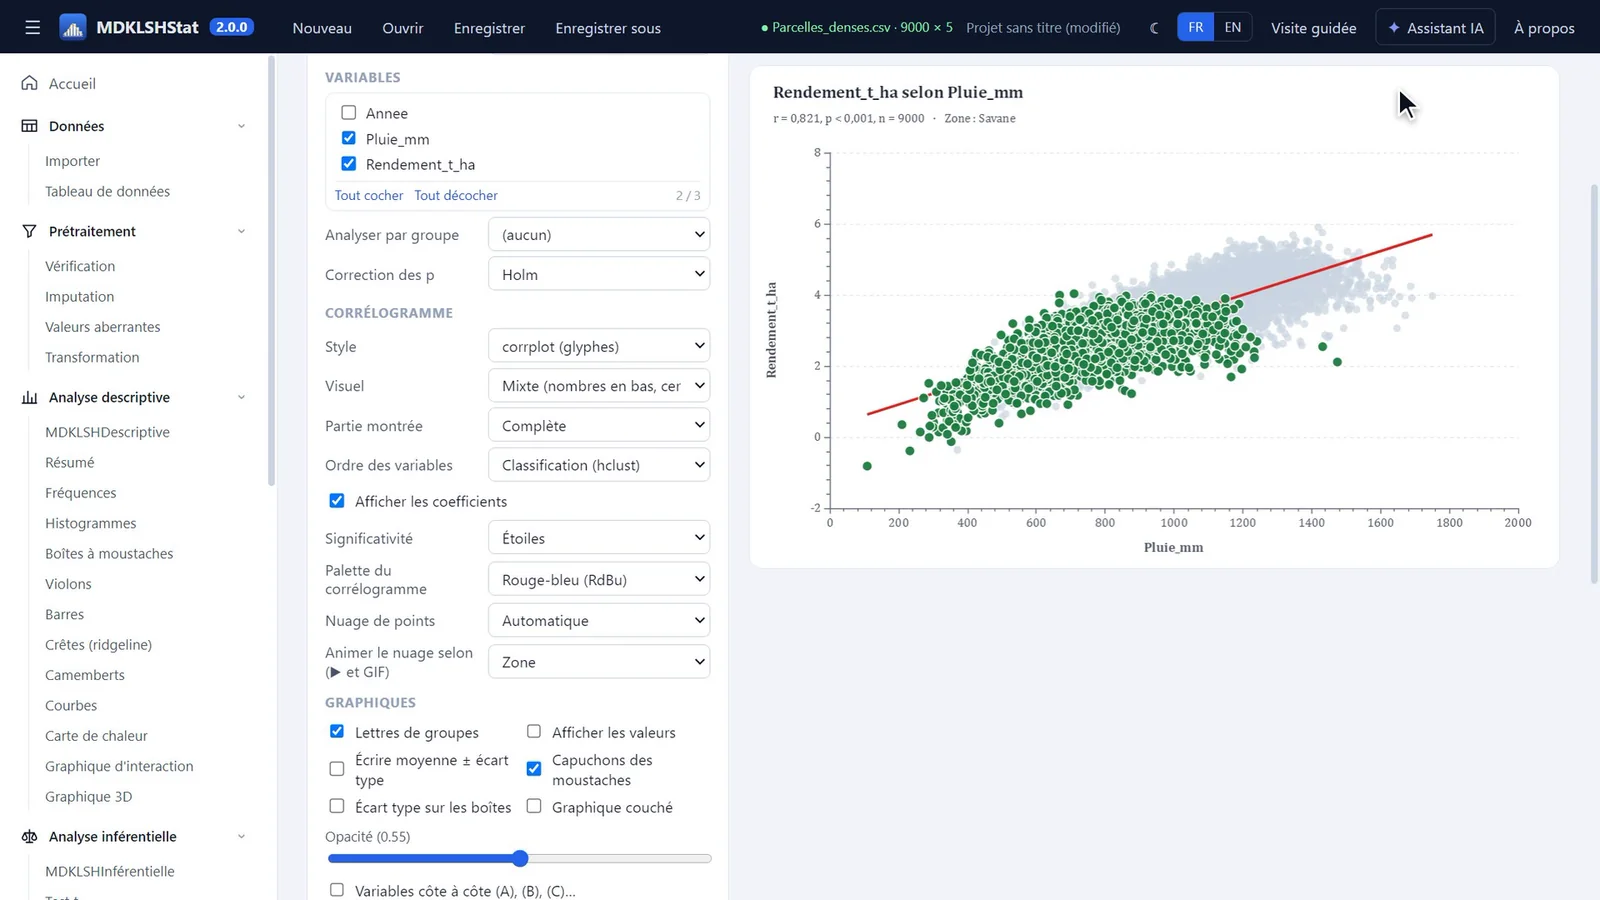The width and height of the screenshot is (1600, 900).
Task: Enable Afficher les valeurs checkbox
Action: coord(534,732)
